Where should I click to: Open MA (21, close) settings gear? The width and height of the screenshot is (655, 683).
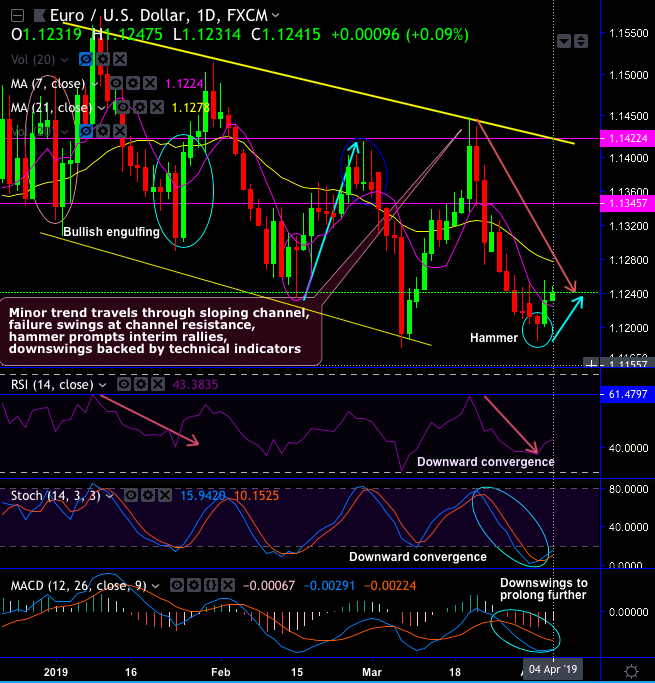tap(140, 107)
